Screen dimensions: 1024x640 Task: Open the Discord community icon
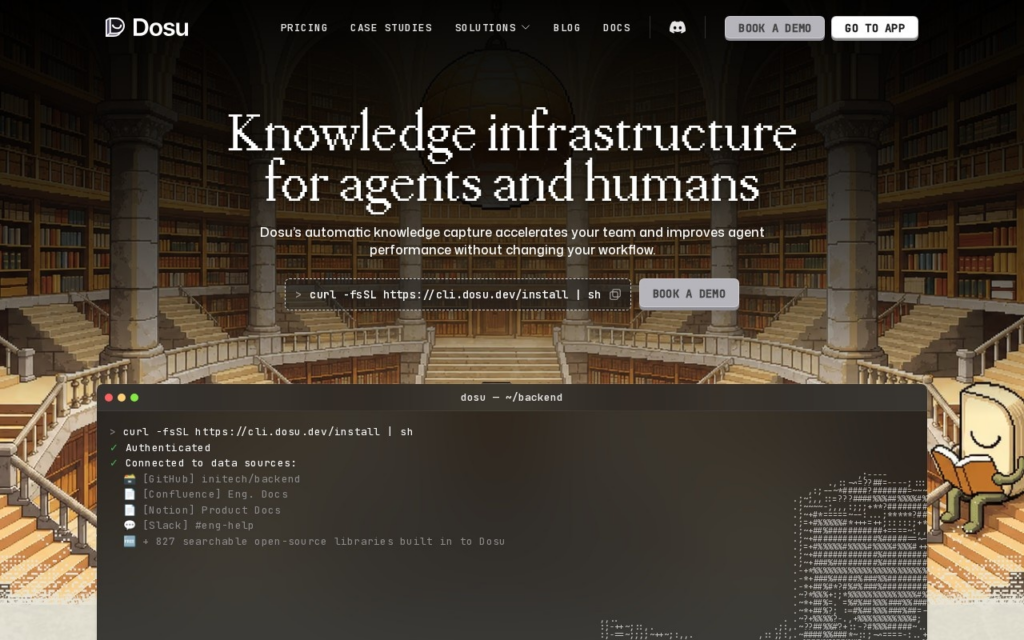pyautogui.click(x=677, y=27)
